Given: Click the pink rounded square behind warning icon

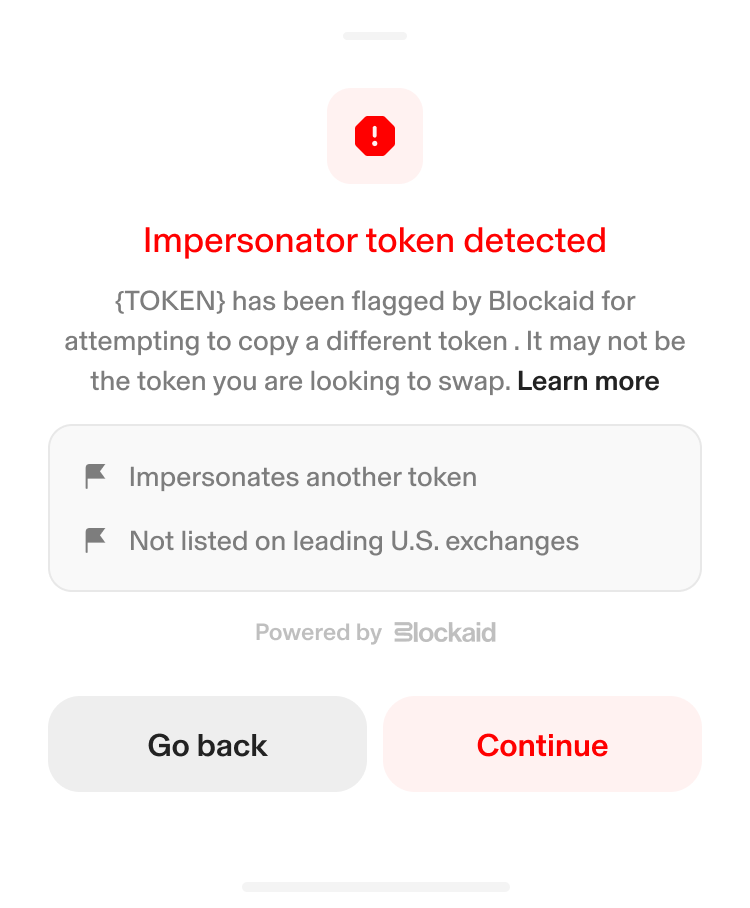Looking at the screenshot, I should (x=375, y=136).
